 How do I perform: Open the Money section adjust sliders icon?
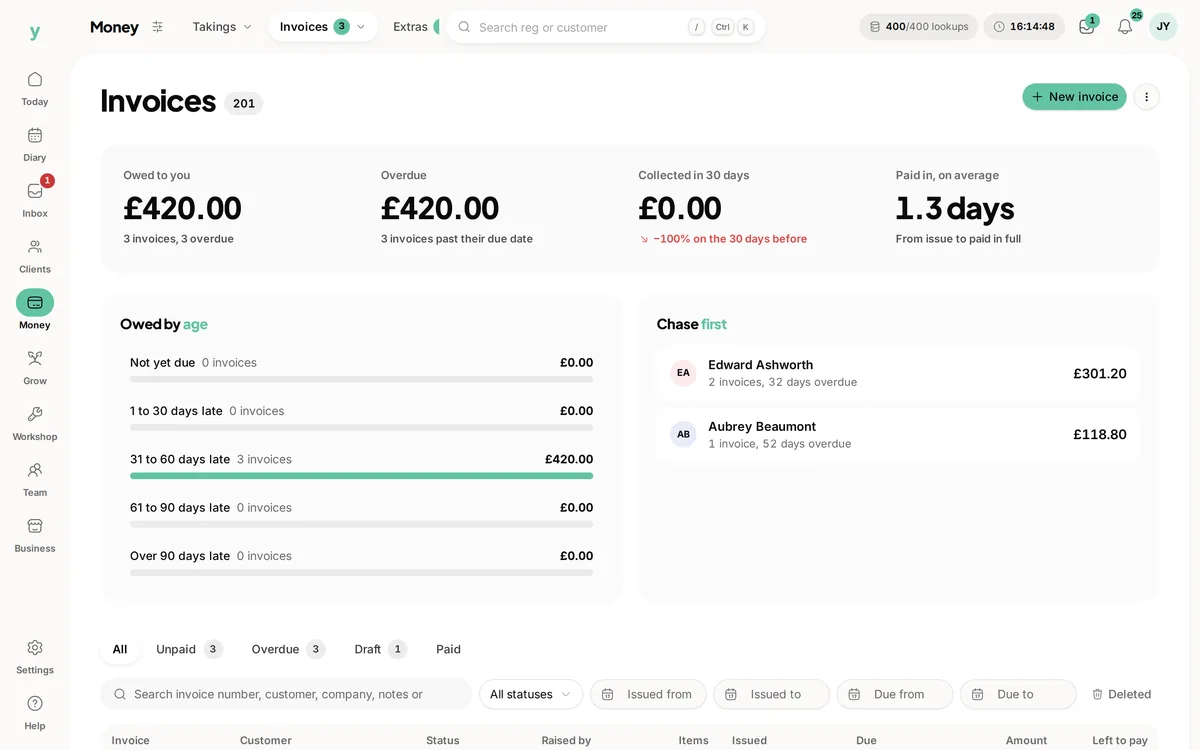click(157, 27)
